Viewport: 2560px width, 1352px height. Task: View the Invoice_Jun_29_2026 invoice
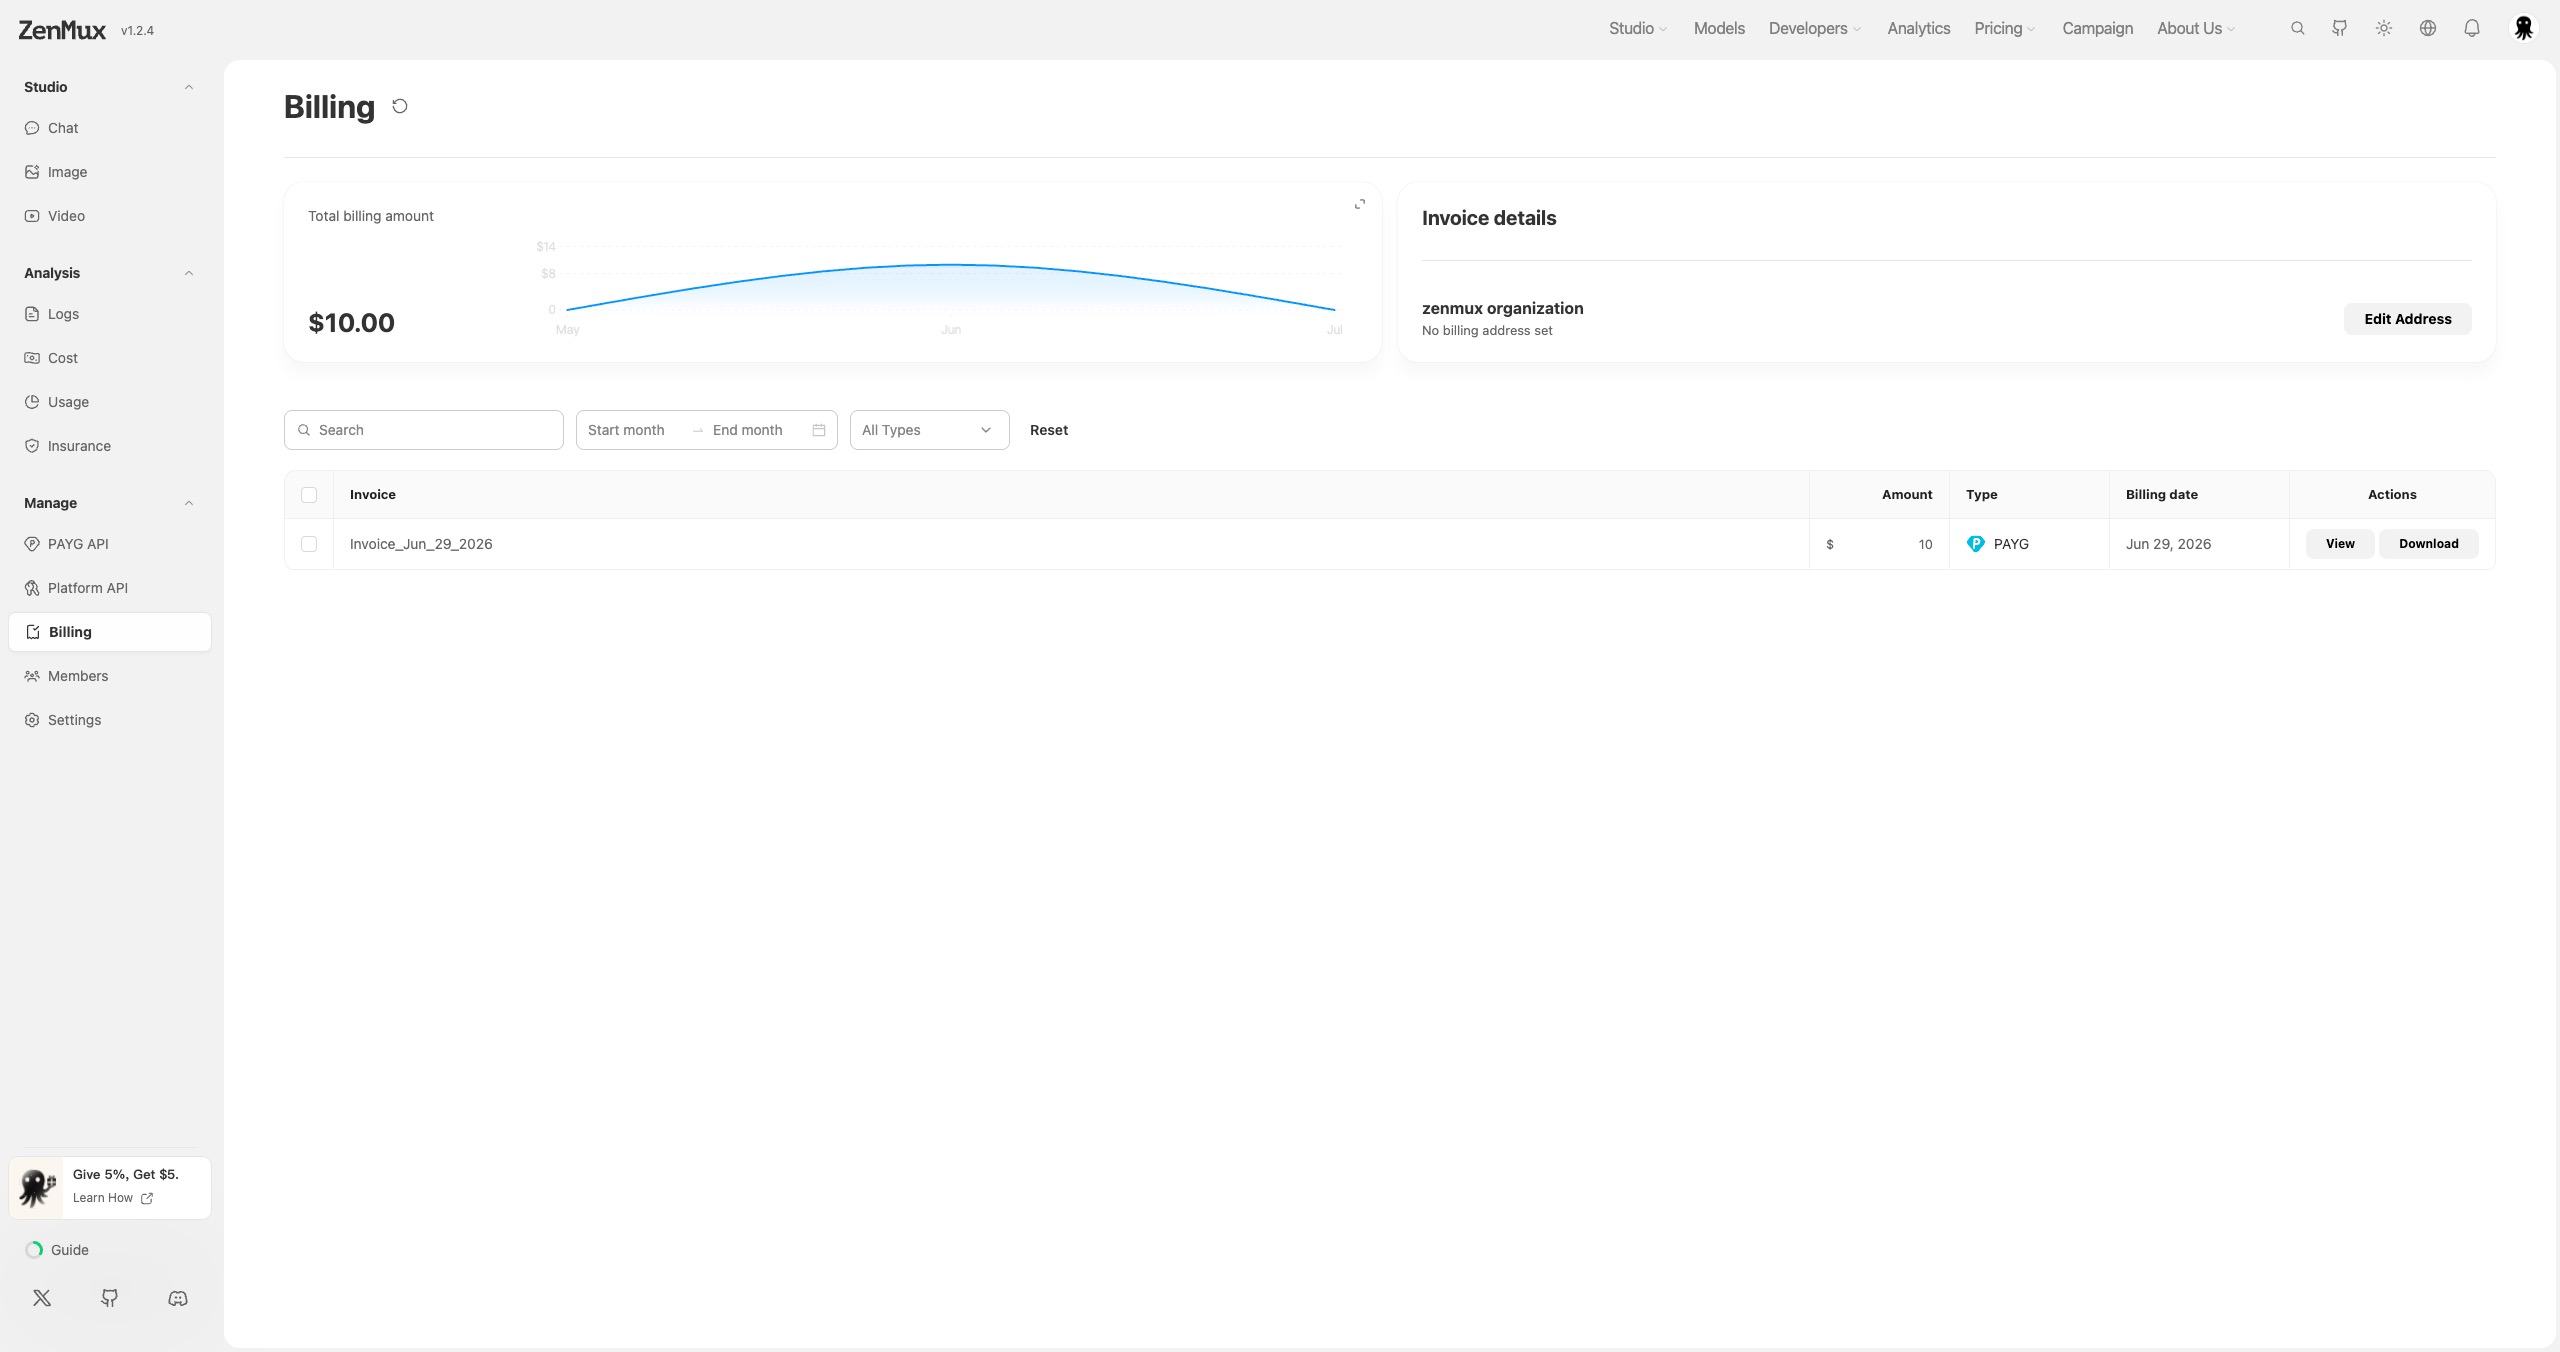point(2340,544)
